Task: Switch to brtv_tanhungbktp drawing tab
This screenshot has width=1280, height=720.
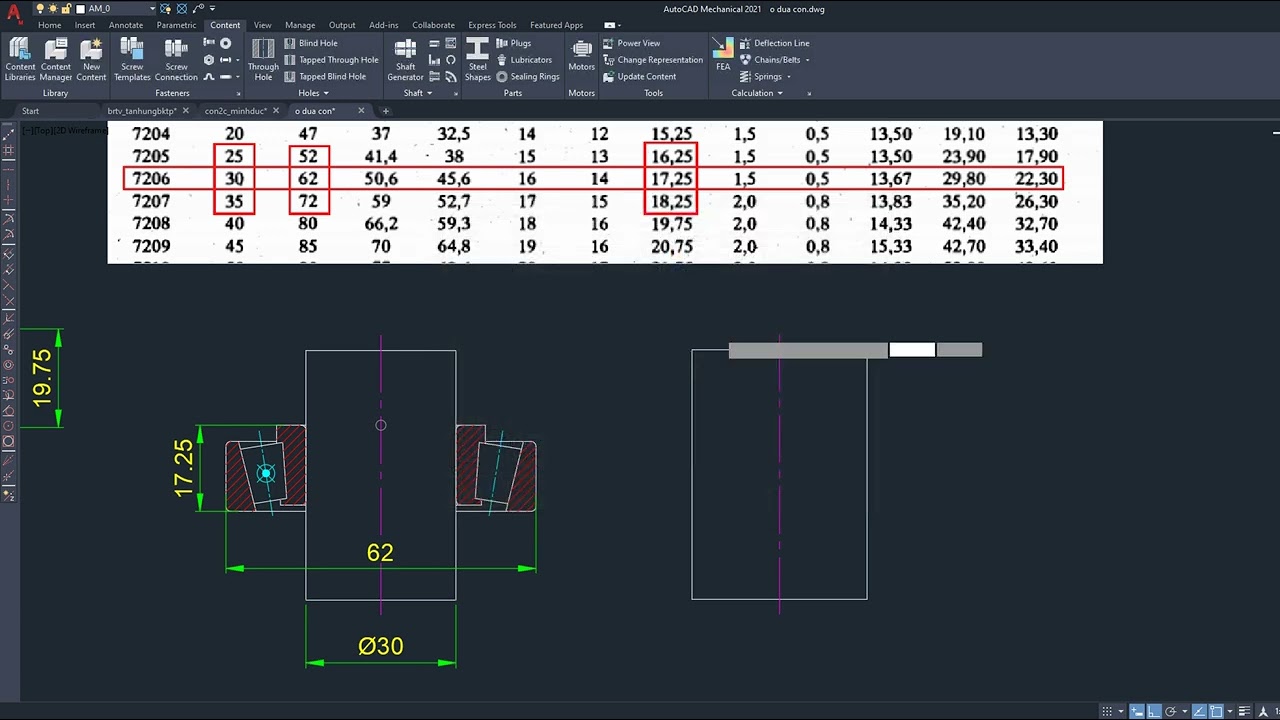Action: [x=141, y=111]
